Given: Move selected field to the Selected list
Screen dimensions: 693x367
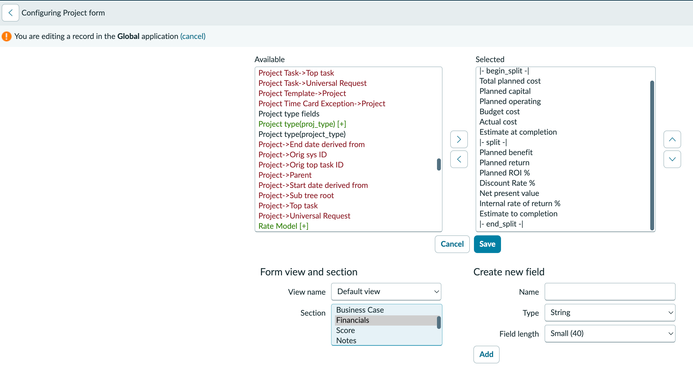Looking at the screenshot, I should [x=459, y=139].
